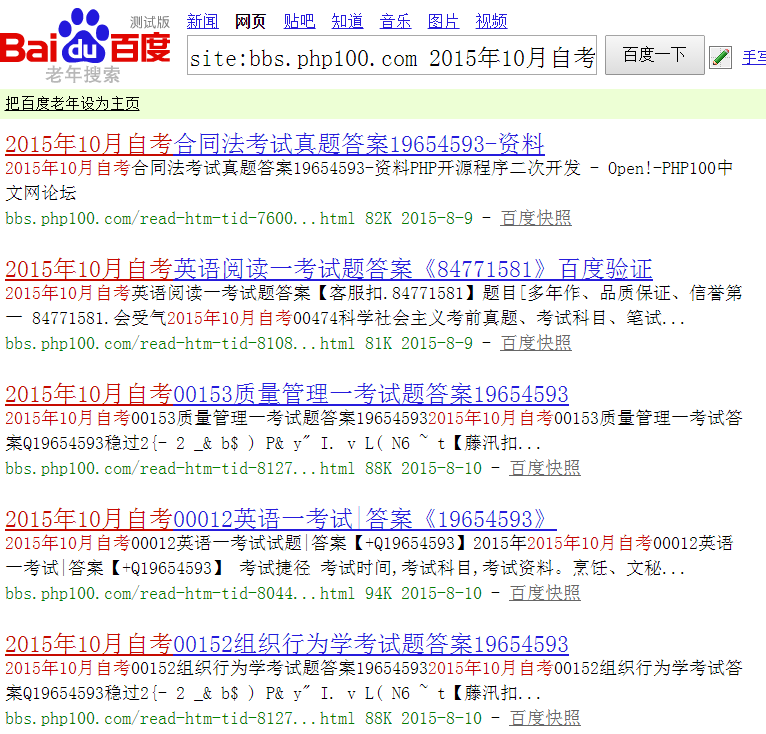Click the 手写 link beside the pencil icon
This screenshot has height=734, width=766.
[x=753, y=58]
